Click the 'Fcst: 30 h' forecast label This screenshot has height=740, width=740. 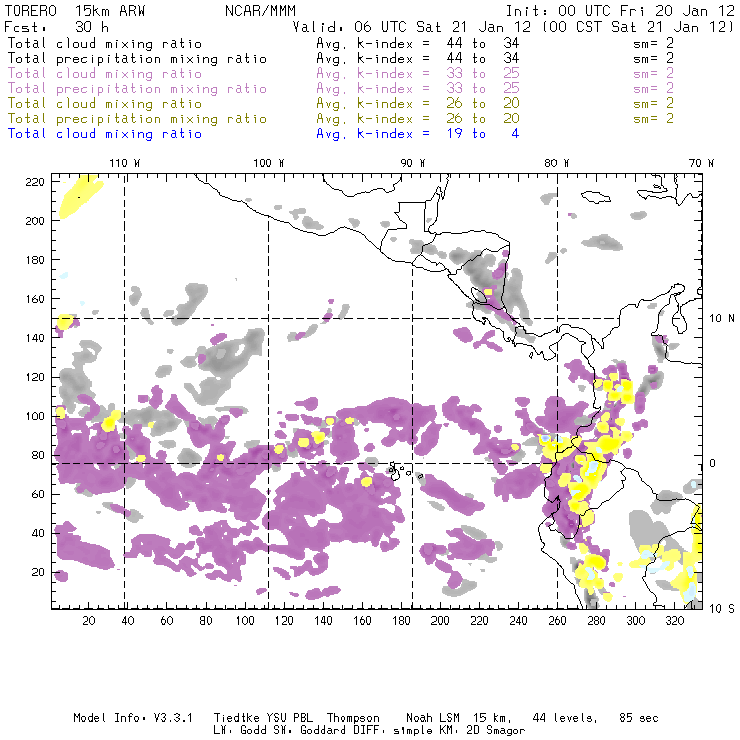(x=57, y=26)
